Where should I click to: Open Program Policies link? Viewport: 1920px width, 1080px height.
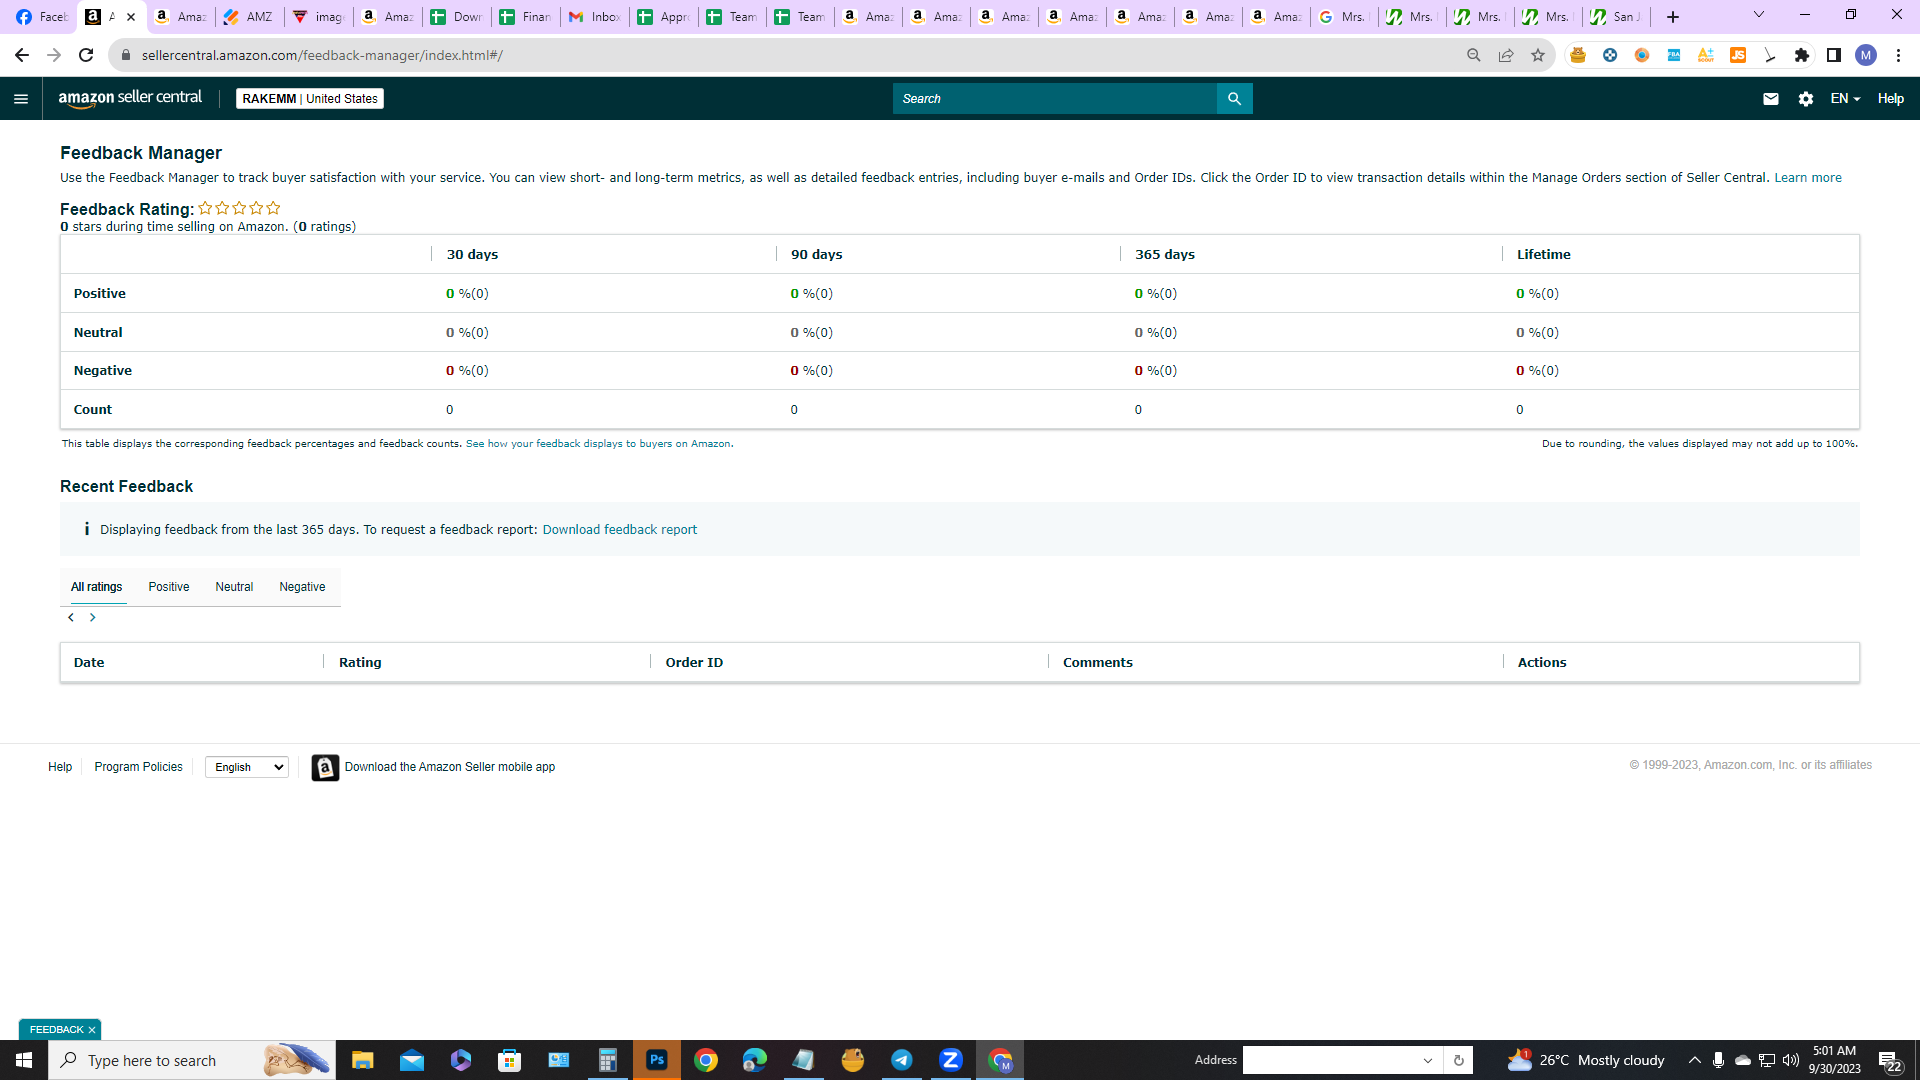[x=139, y=767]
